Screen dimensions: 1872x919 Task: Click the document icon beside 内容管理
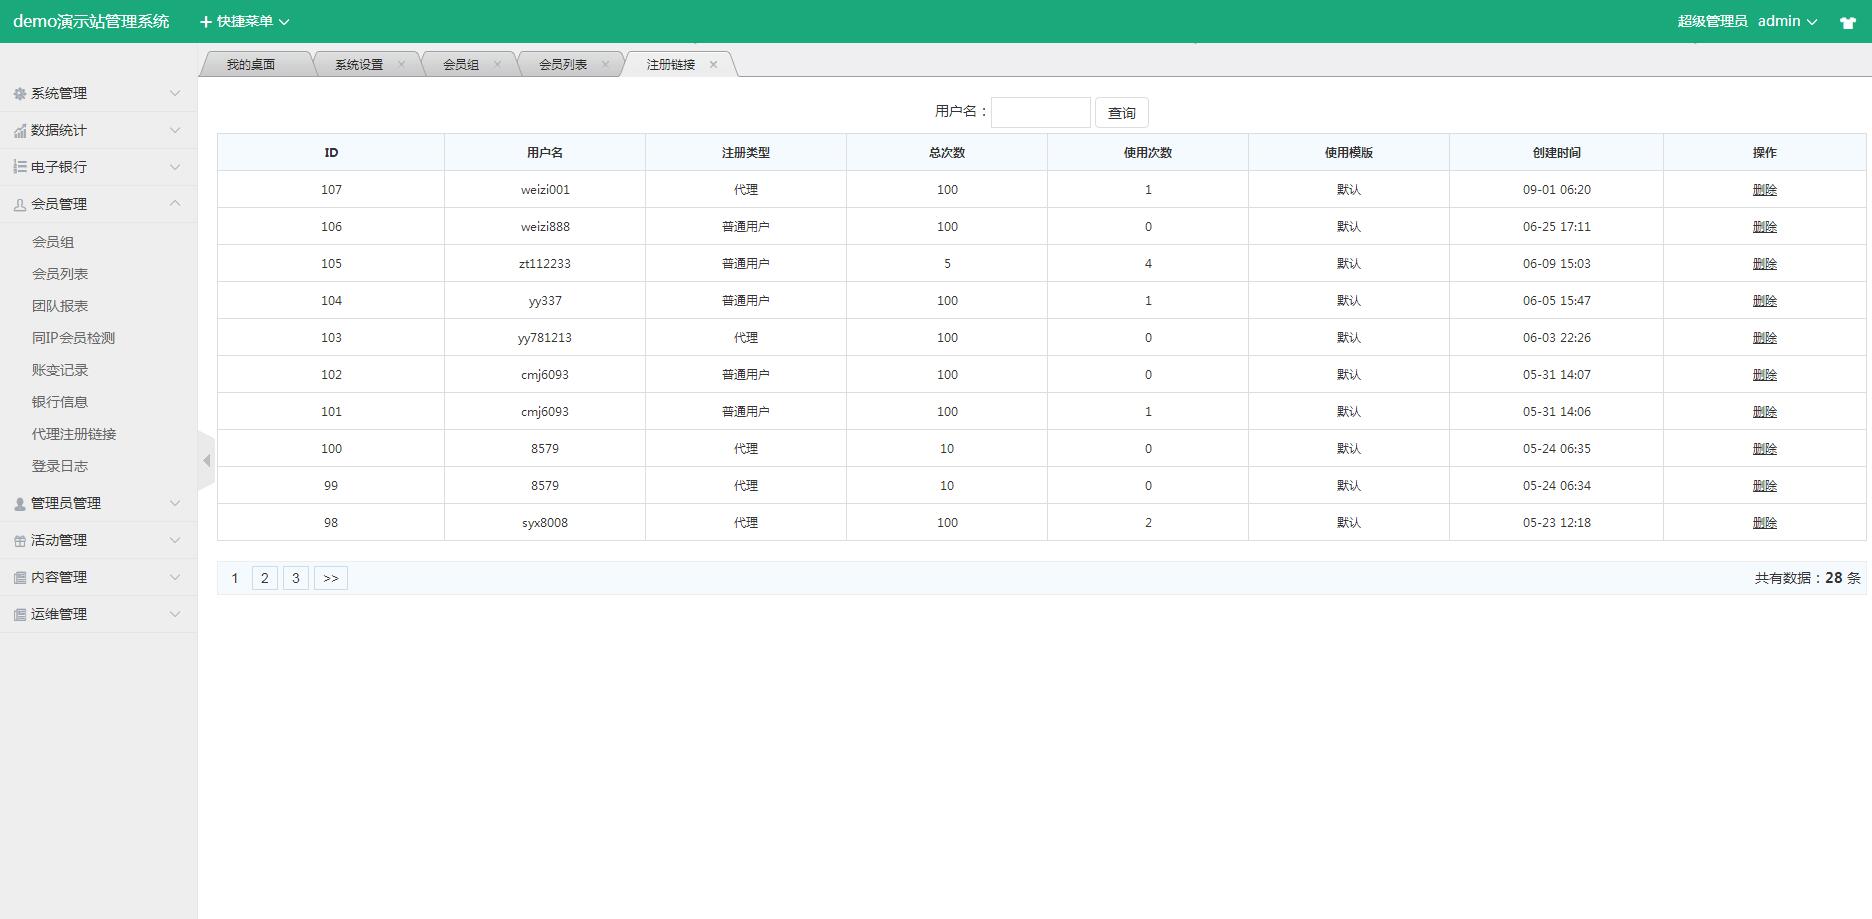20,578
